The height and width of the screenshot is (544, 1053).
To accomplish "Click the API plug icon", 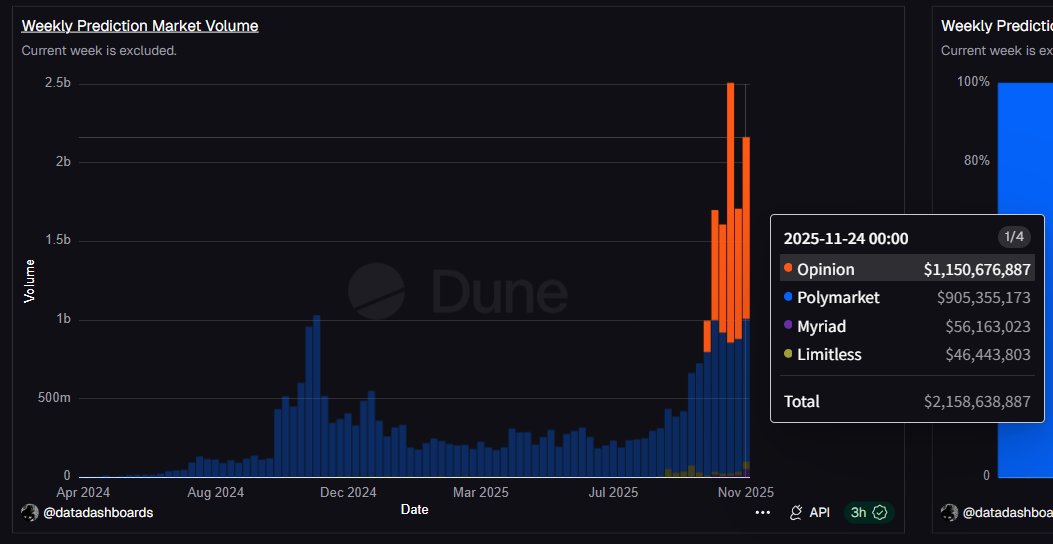I will (796, 512).
